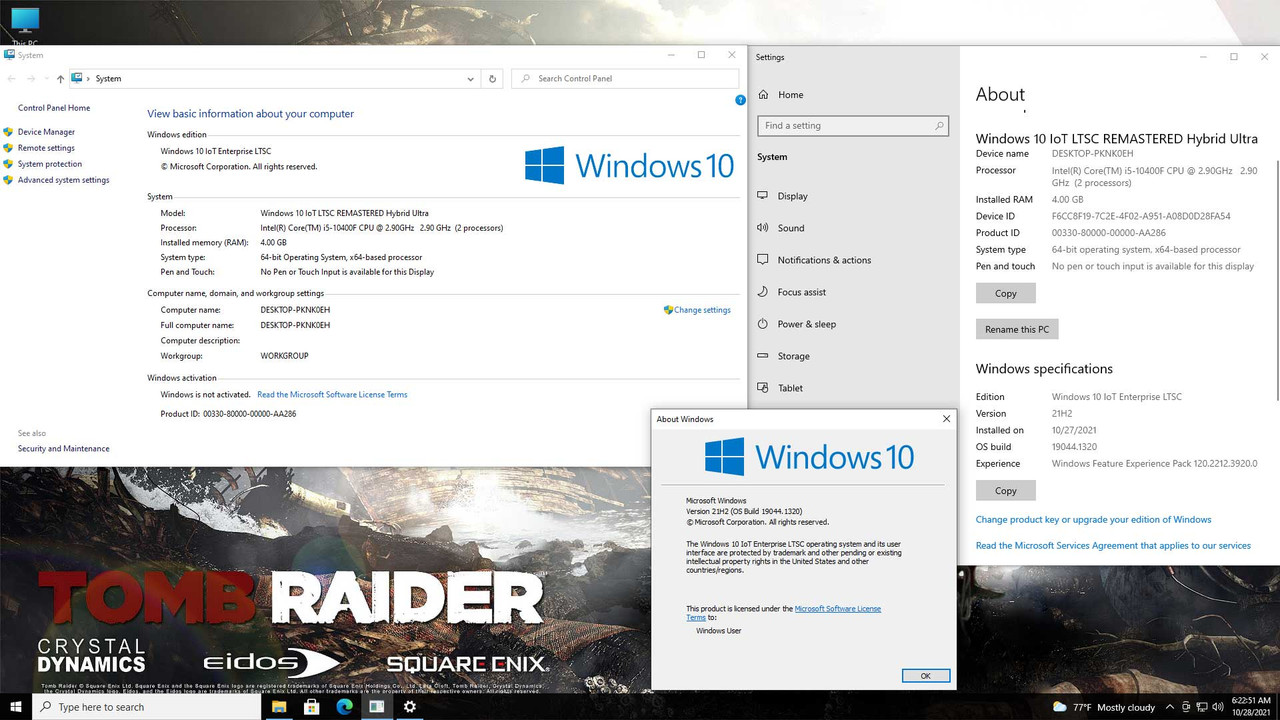Switch to Settings app on taskbar
Screen dimensions: 1280x720
click(x=409, y=707)
